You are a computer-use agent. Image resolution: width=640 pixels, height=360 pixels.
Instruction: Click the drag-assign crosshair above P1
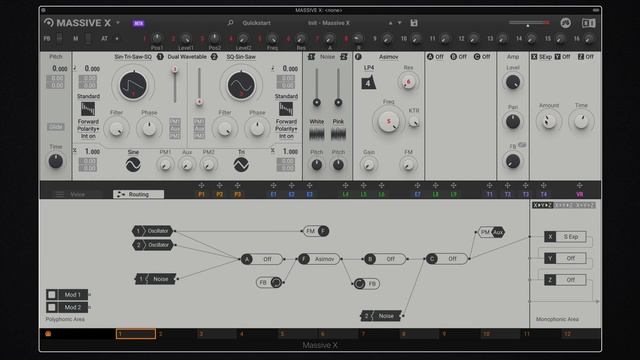[x=201, y=186]
